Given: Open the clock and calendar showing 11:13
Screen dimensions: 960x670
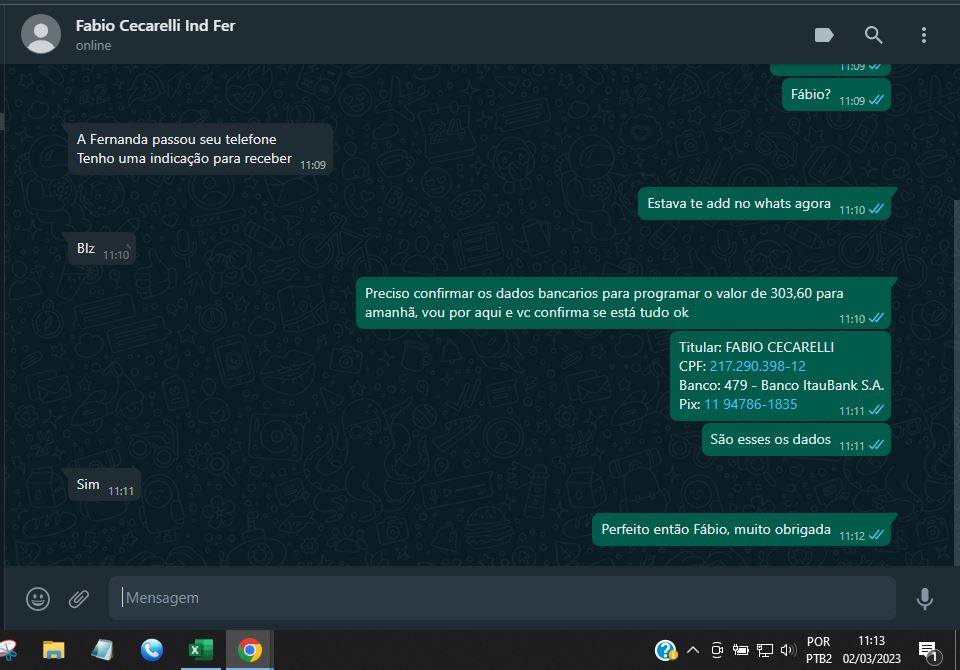Looking at the screenshot, I should pos(870,650).
